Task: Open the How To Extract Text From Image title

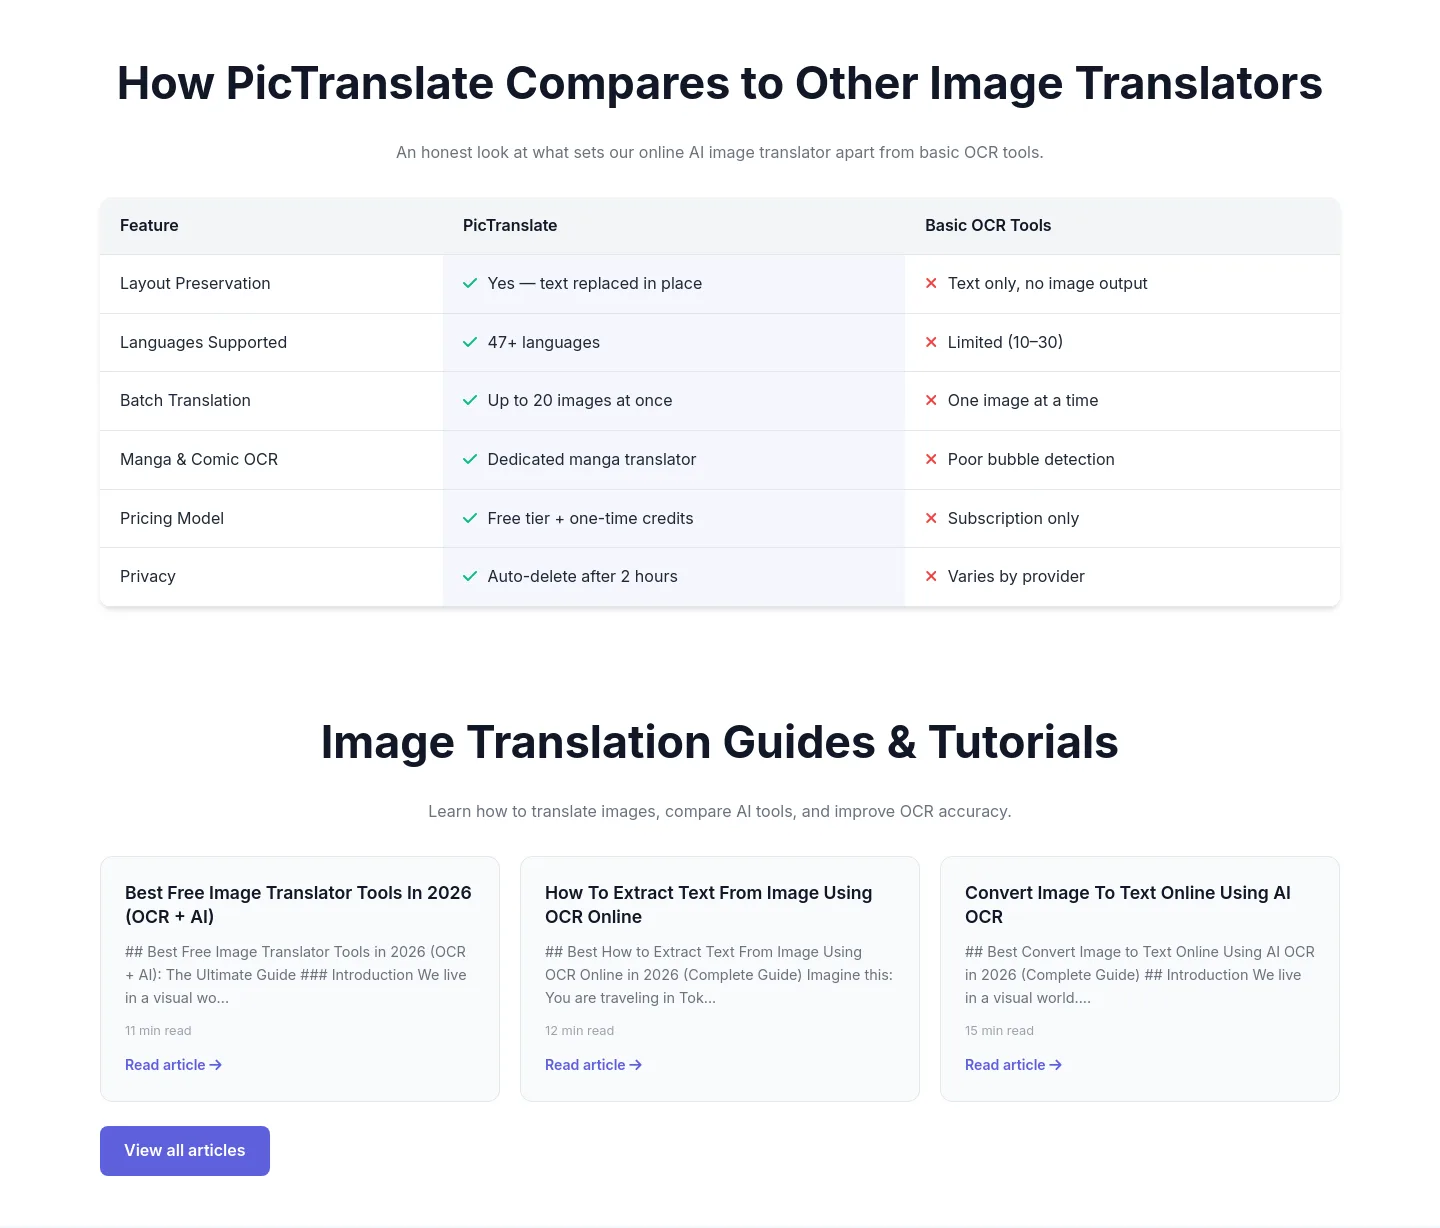Action: (x=708, y=905)
